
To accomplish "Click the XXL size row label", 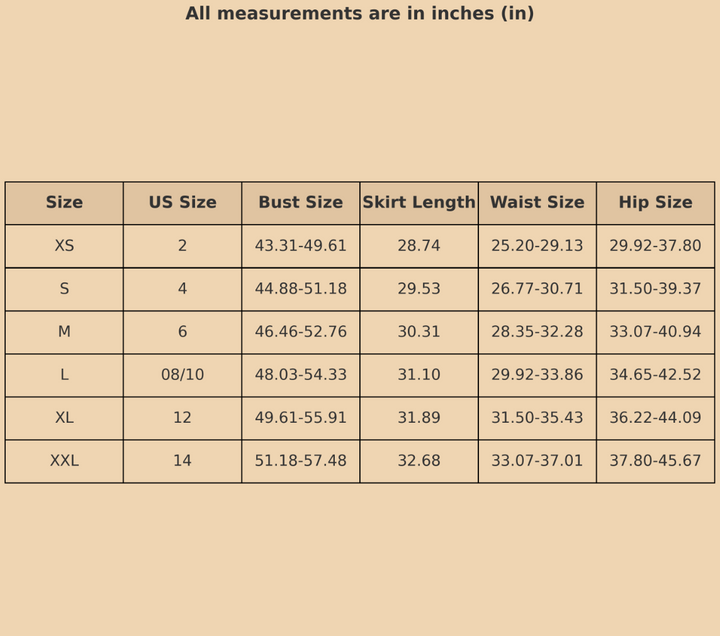I will tap(64, 461).
